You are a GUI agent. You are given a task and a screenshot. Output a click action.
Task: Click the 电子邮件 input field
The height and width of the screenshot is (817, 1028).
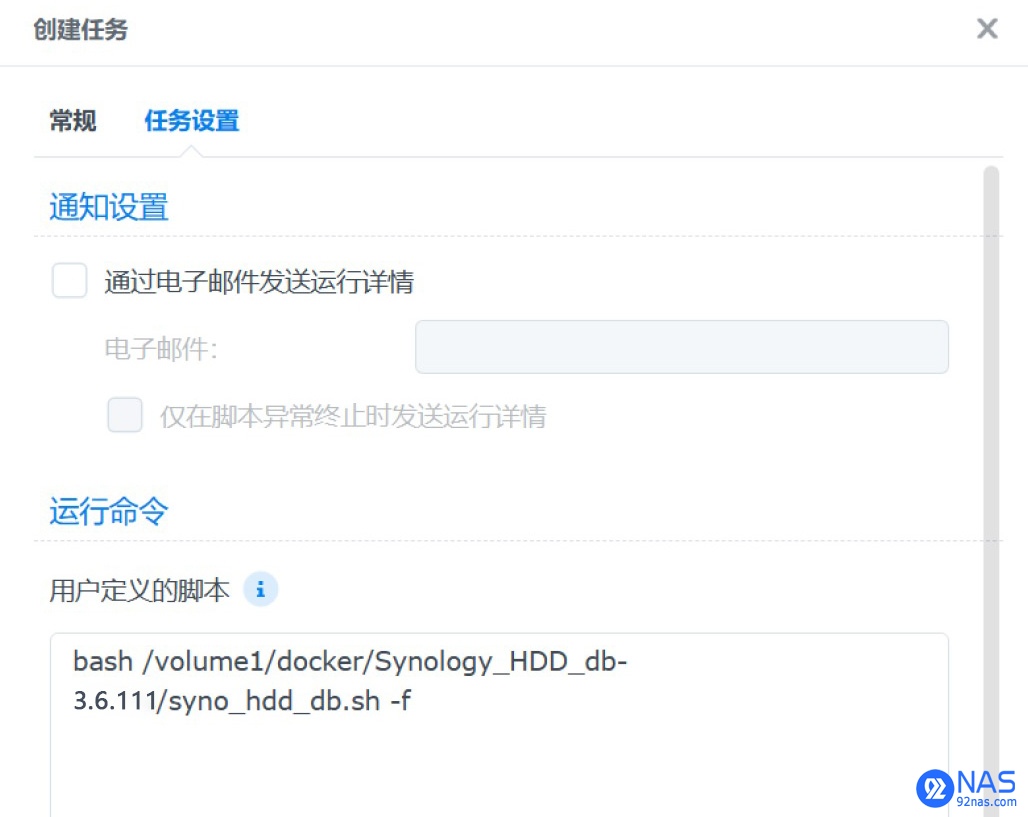[x=682, y=347]
